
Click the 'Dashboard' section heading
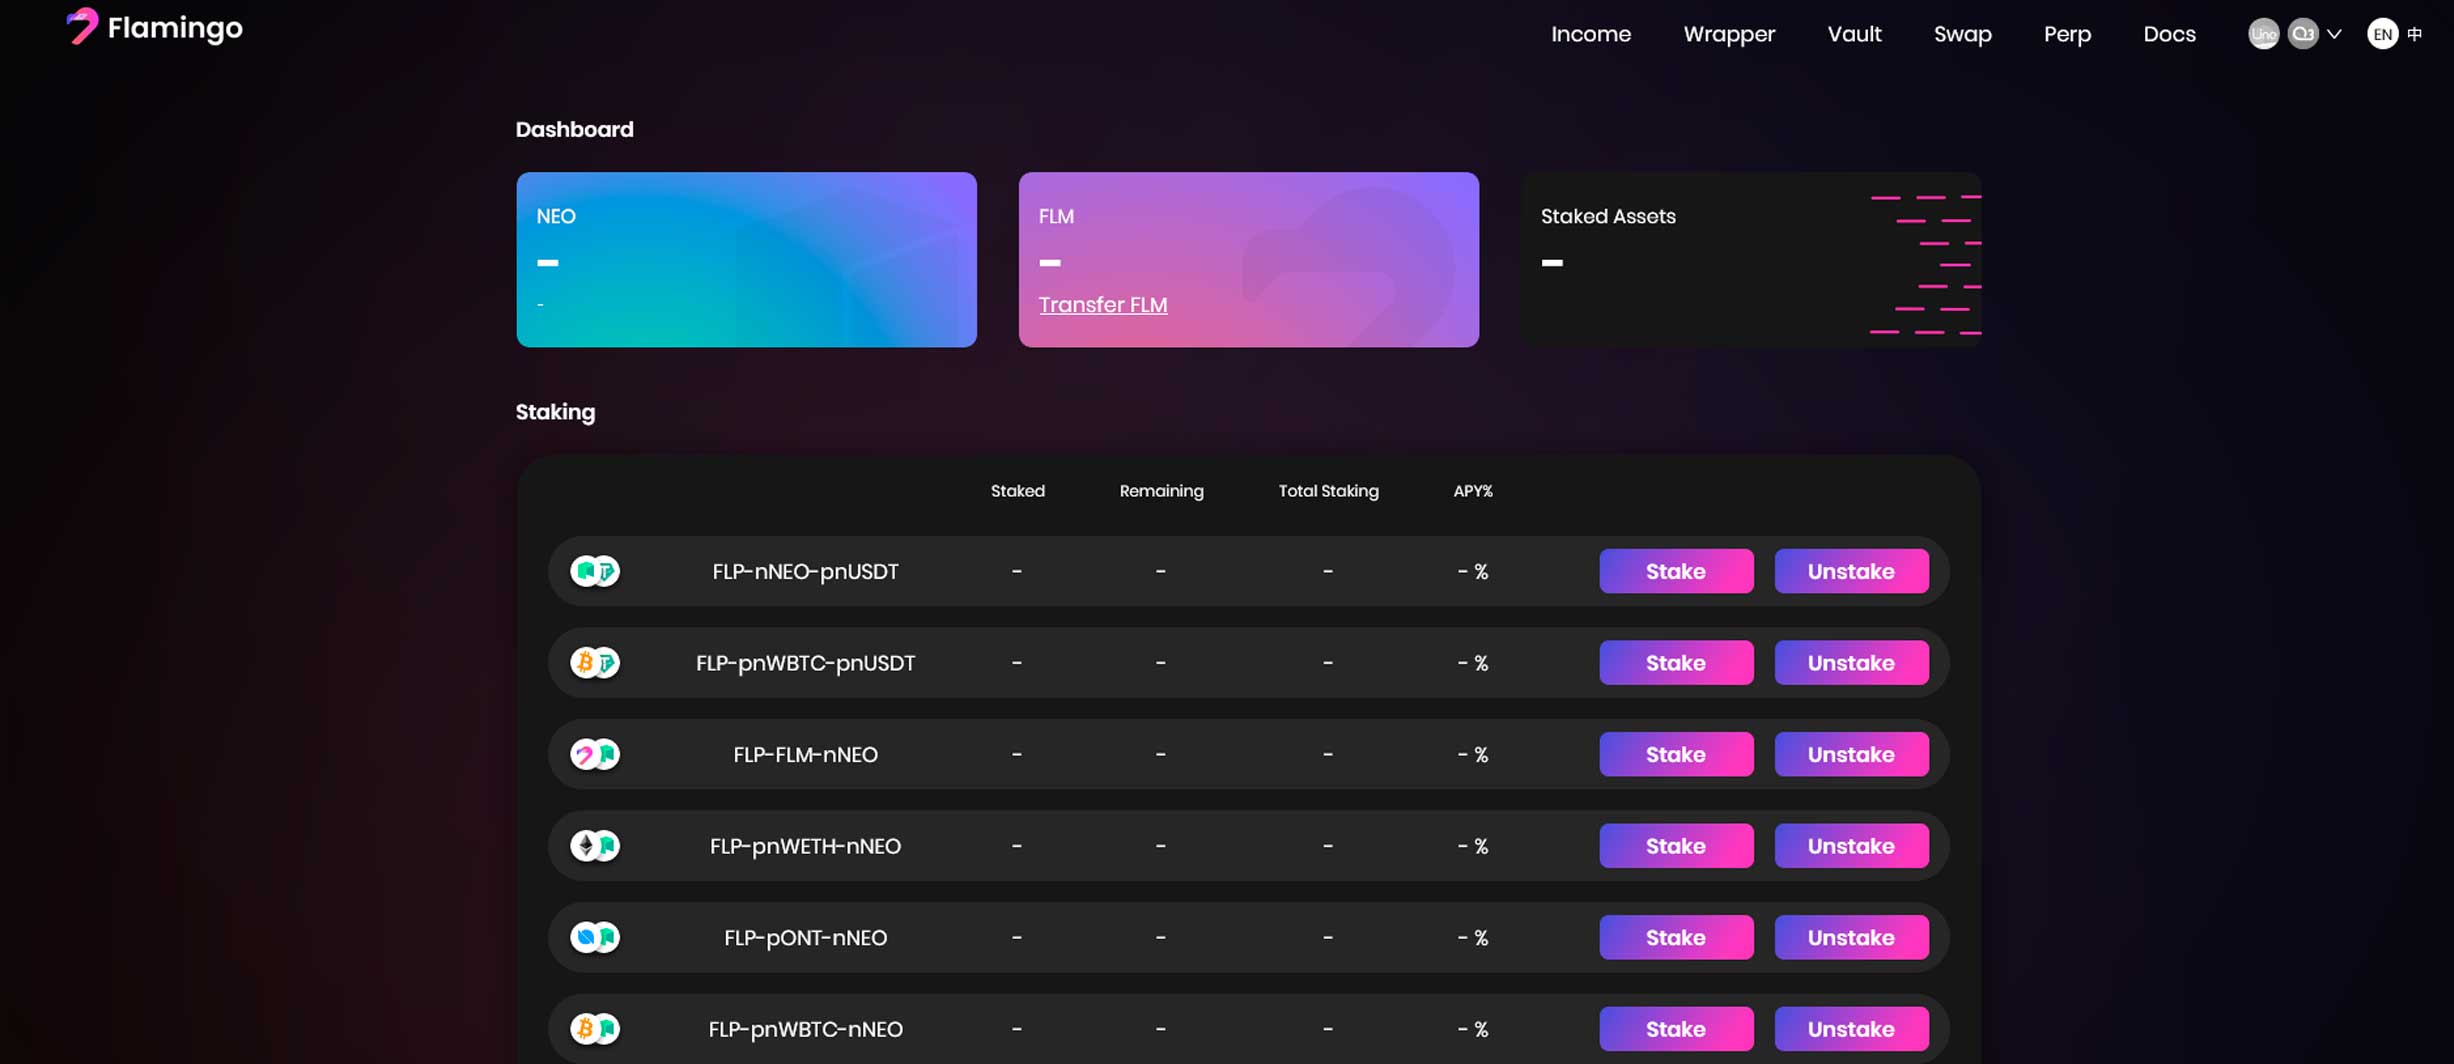(x=574, y=129)
